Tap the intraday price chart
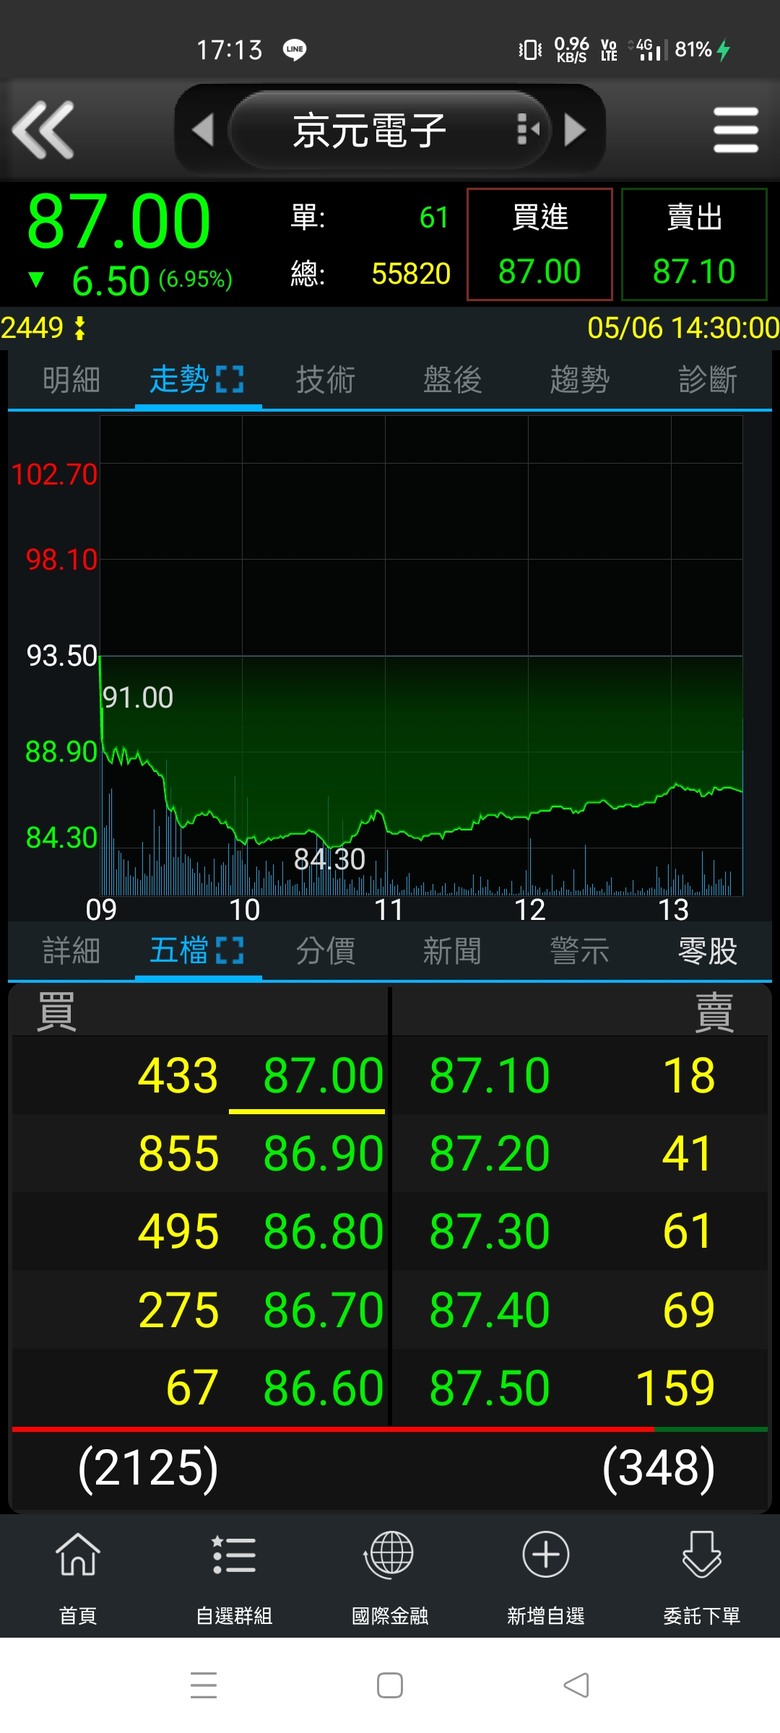Viewport: 780px width, 1733px height. point(421,655)
